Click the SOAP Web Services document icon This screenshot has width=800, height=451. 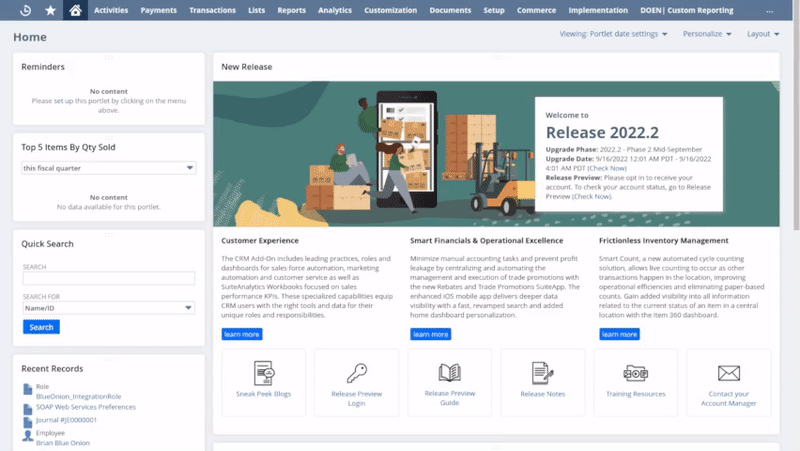pos(28,409)
